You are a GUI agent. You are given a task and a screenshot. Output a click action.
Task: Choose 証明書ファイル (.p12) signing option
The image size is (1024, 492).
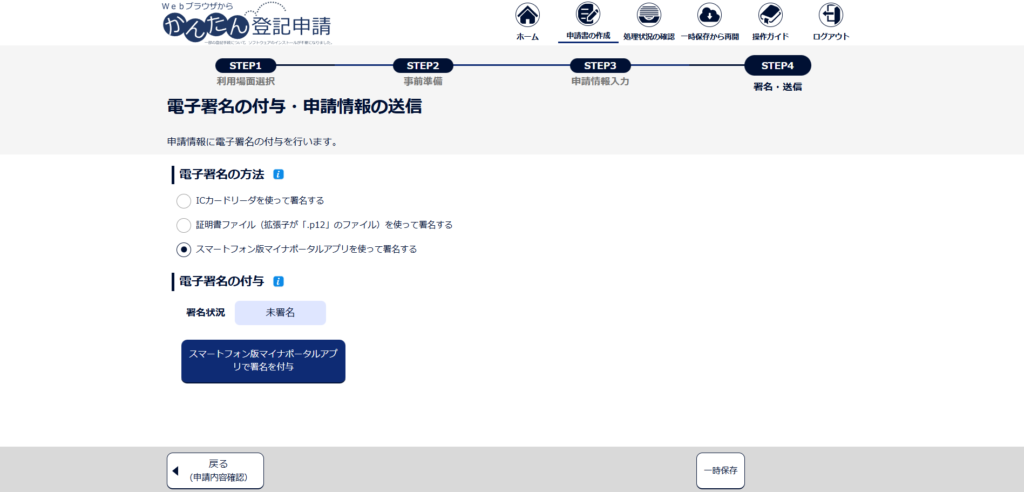pyautogui.click(x=184, y=225)
